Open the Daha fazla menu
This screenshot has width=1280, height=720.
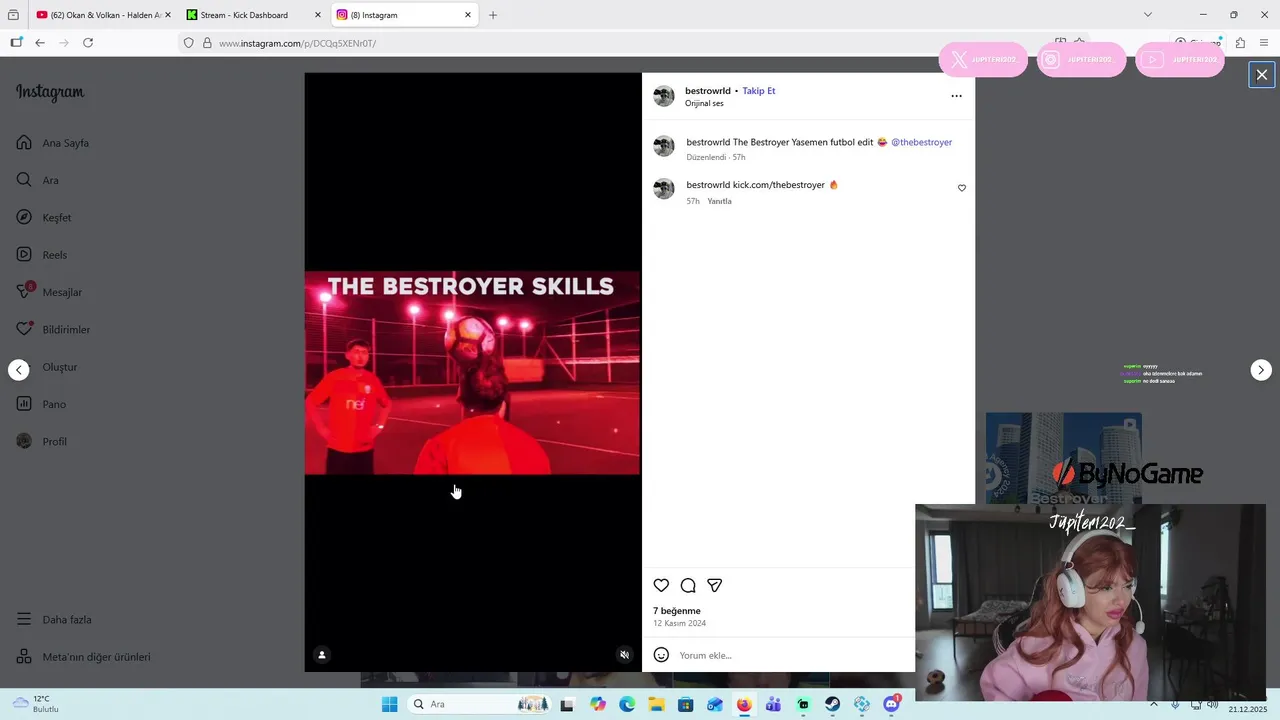point(54,620)
